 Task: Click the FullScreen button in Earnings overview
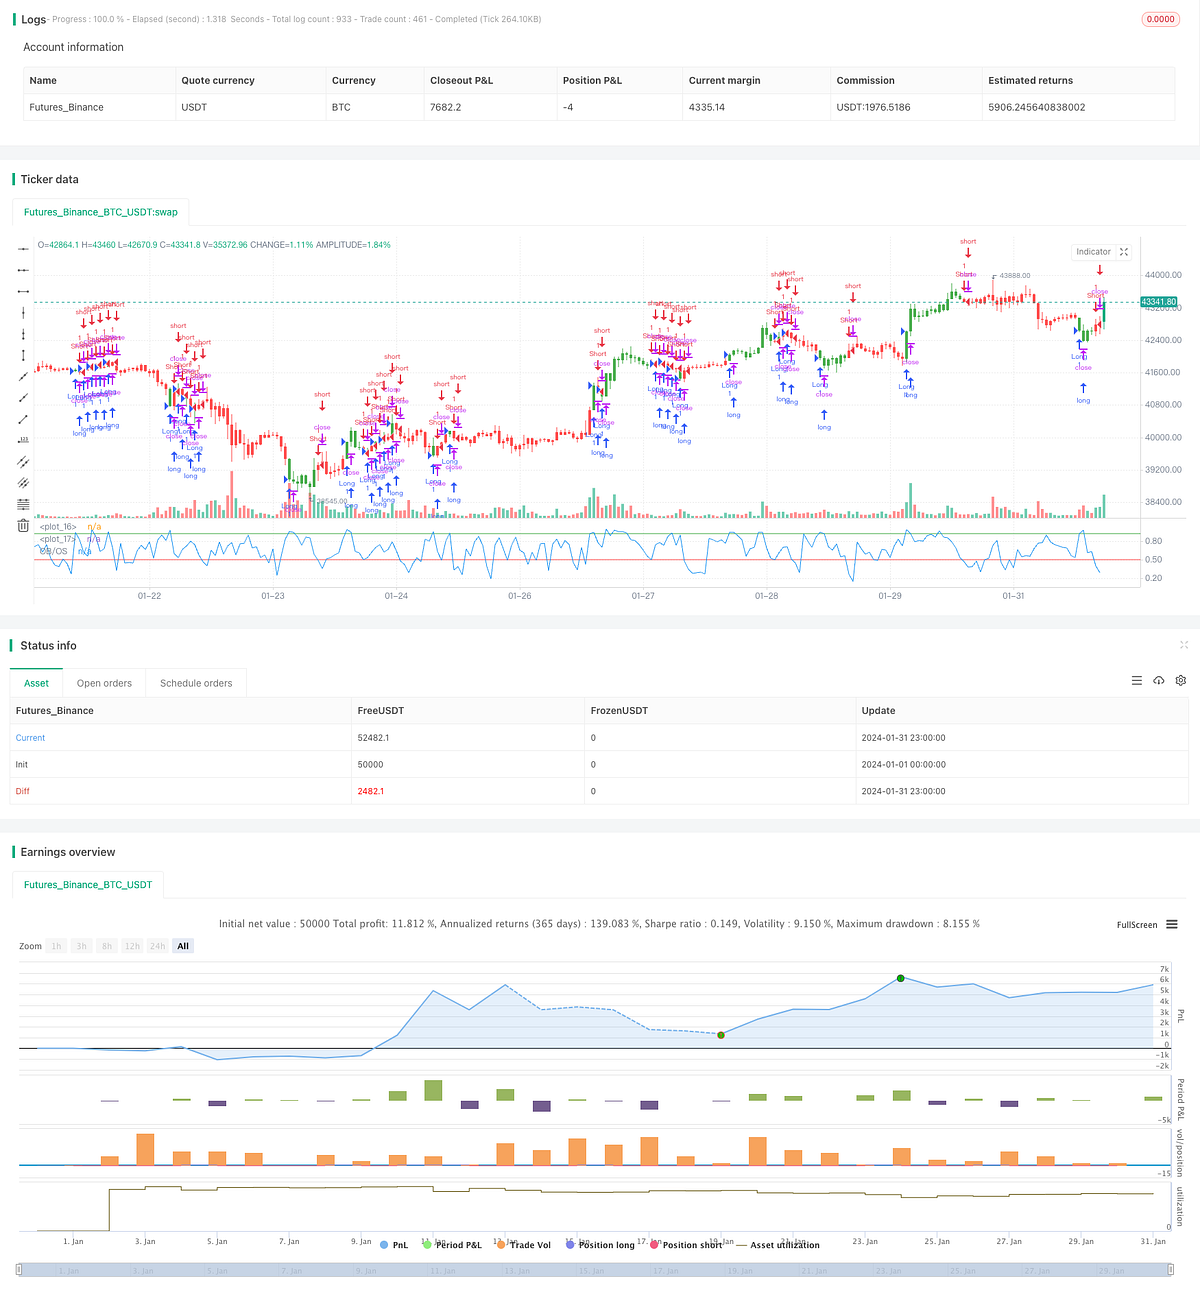pyautogui.click(x=1136, y=925)
